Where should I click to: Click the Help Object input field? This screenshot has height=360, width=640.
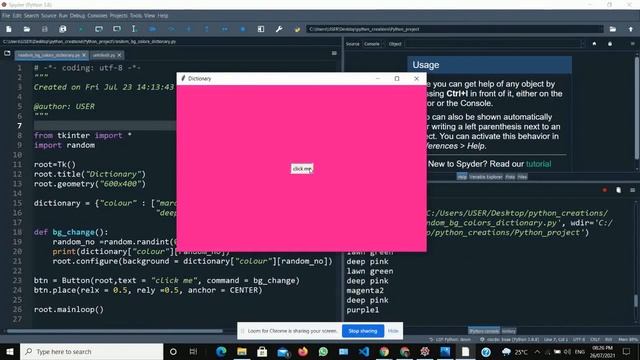[x=494, y=44]
